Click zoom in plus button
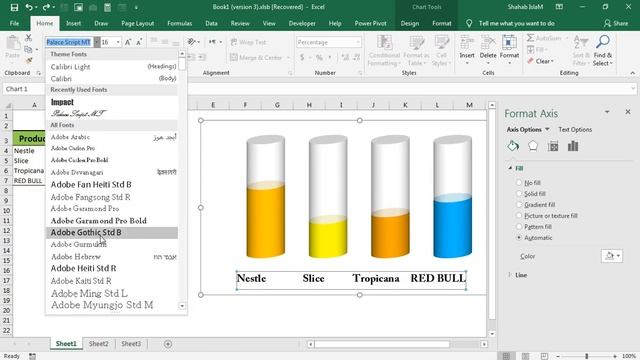 tap(615, 356)
